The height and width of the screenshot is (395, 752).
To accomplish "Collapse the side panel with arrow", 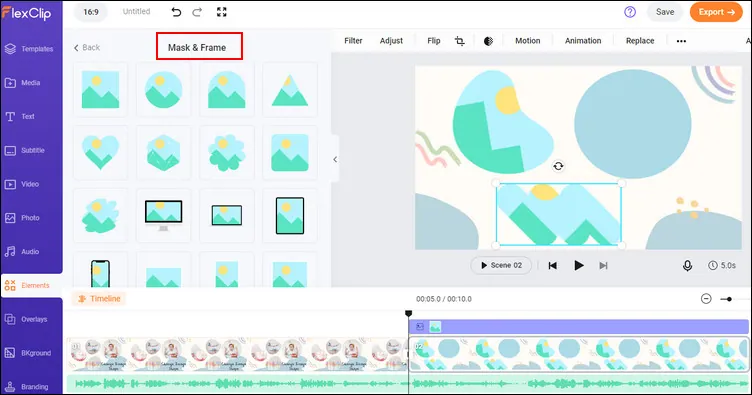I will coord(335,159).
